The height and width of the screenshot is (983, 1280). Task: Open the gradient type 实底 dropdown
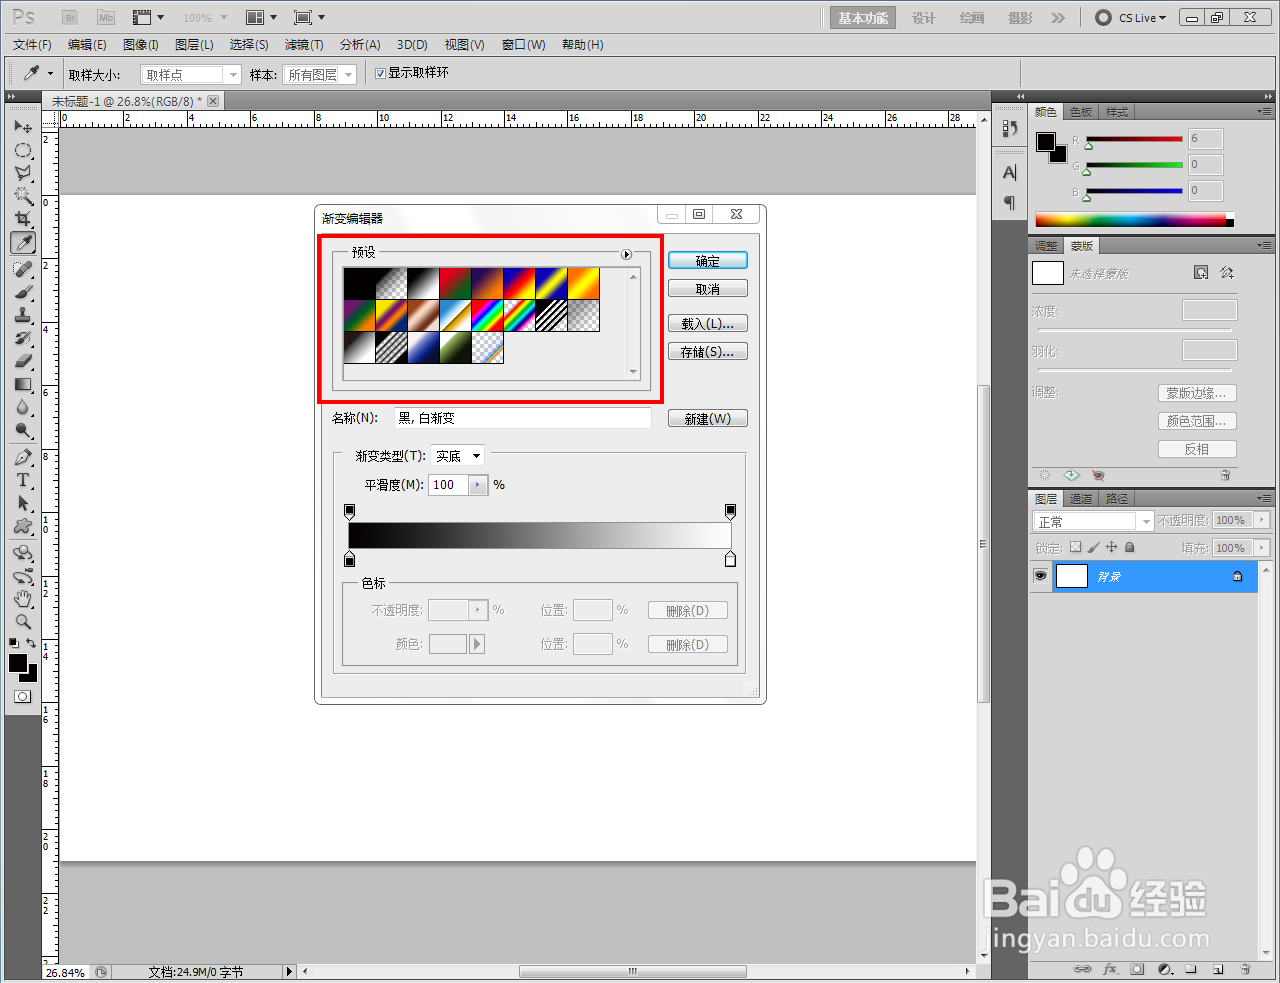(x=457, y=456)
